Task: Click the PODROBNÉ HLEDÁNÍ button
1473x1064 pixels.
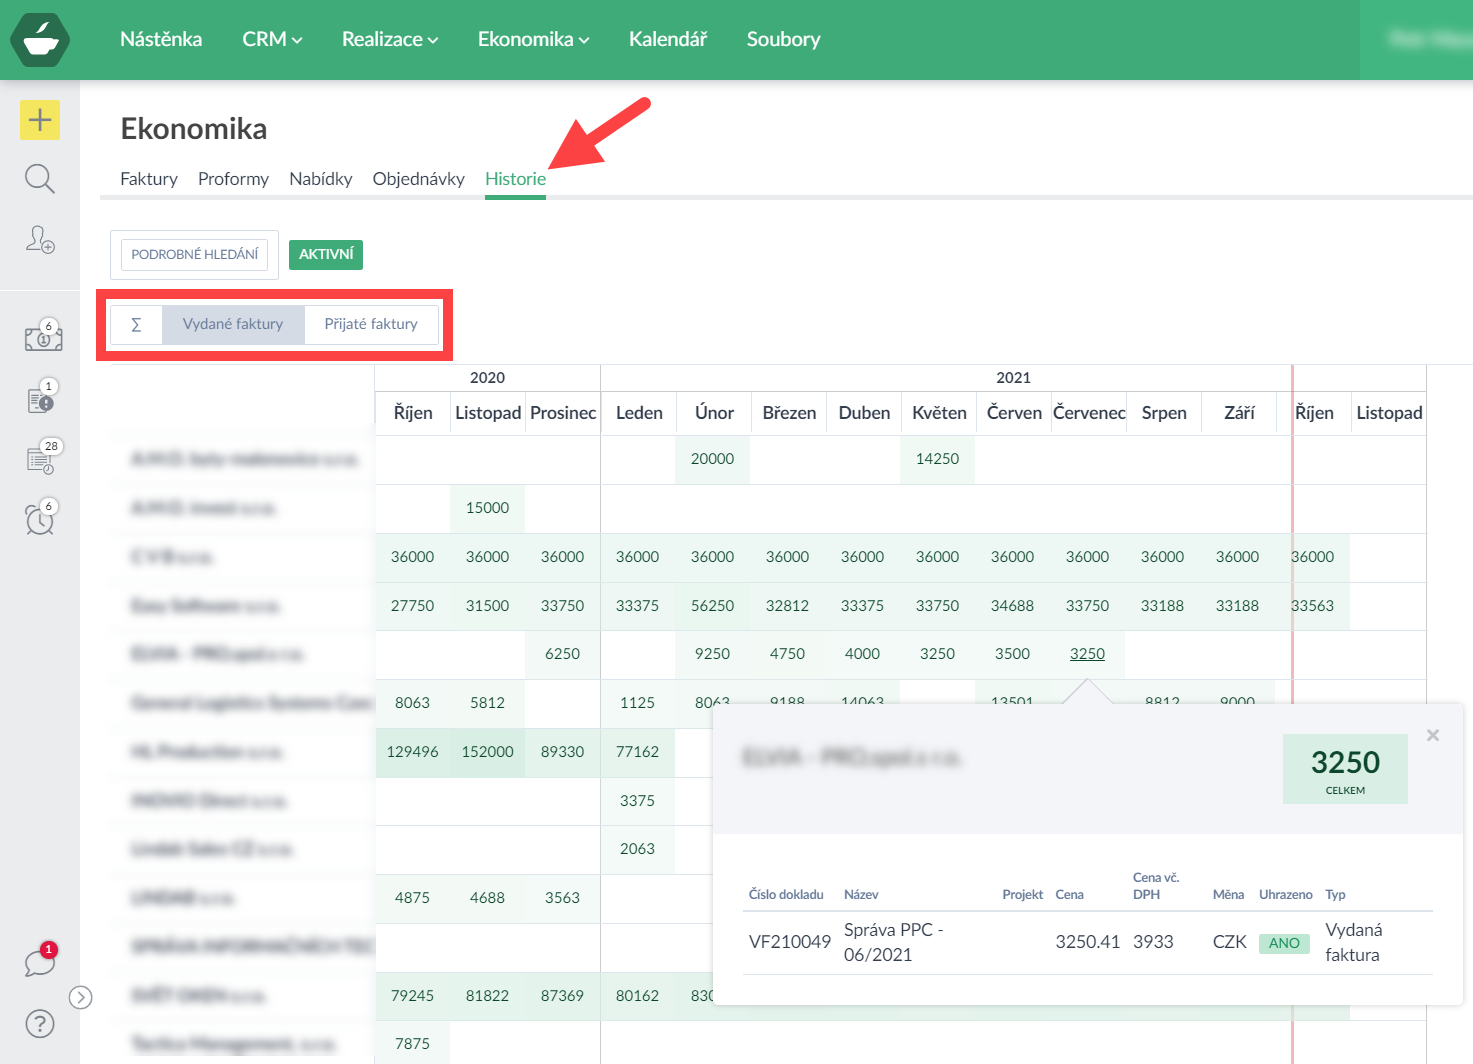Action: click(x=195, y=255)
